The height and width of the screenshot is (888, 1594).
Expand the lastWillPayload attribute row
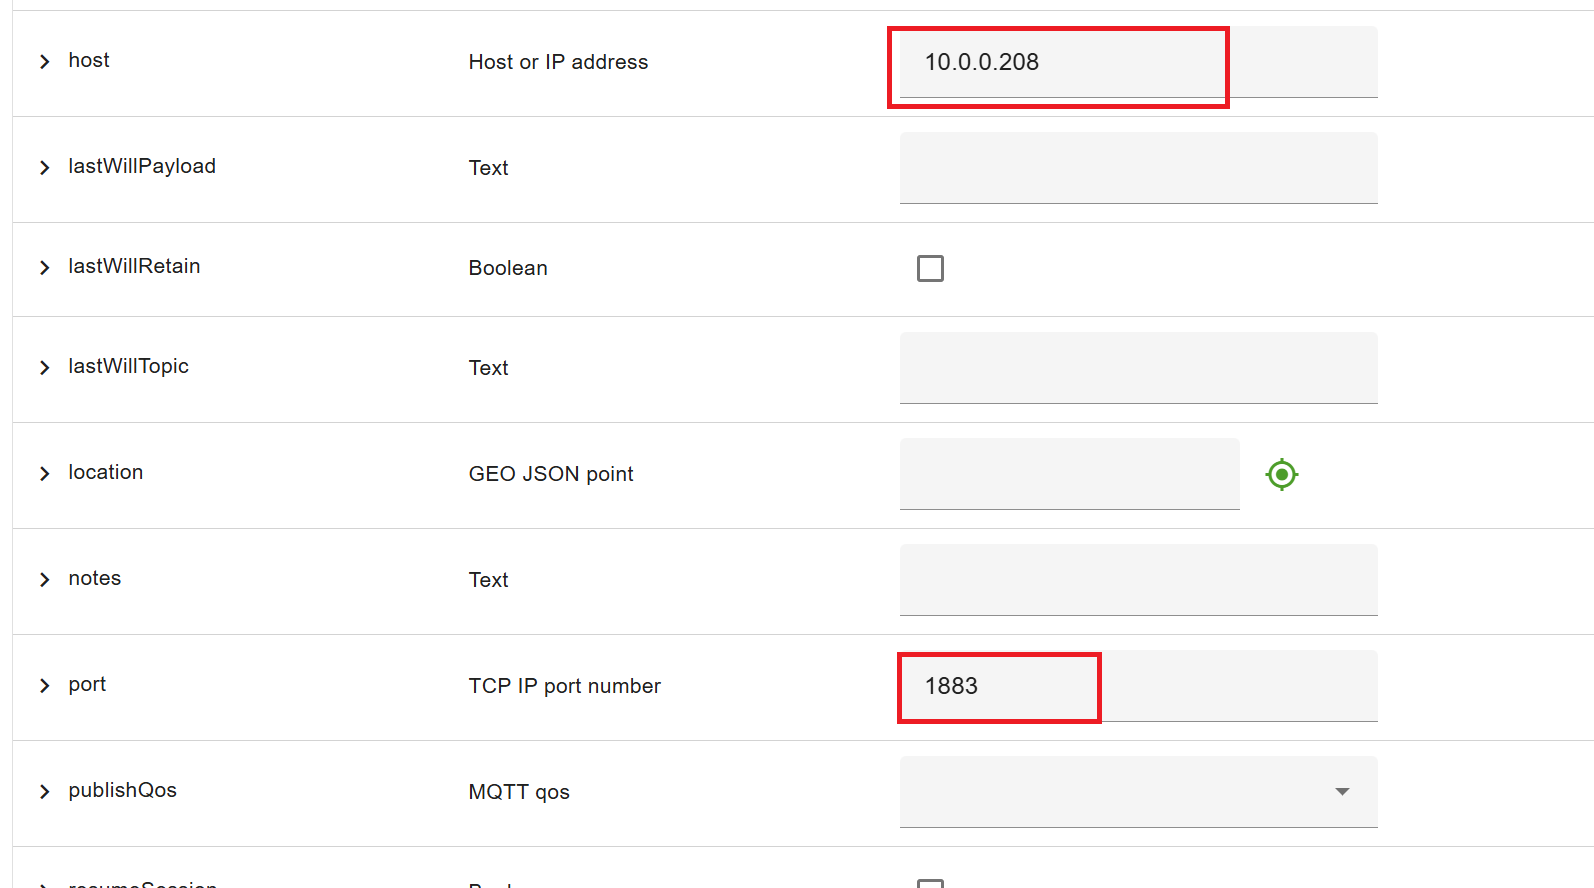(x=44, y=168)
